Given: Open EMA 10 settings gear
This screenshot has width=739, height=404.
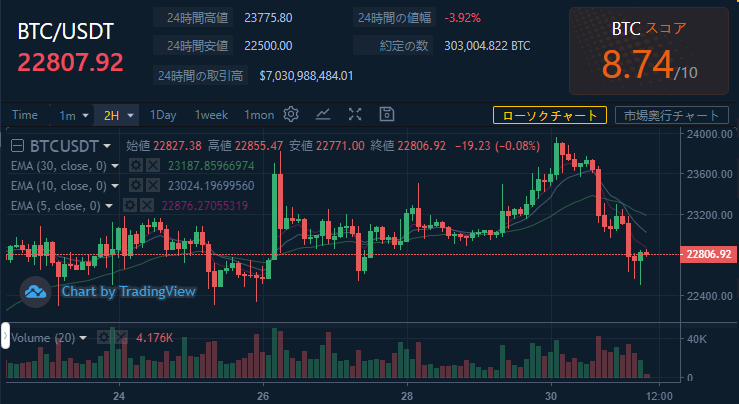Looking at the screenshot, I should (136, 185).
